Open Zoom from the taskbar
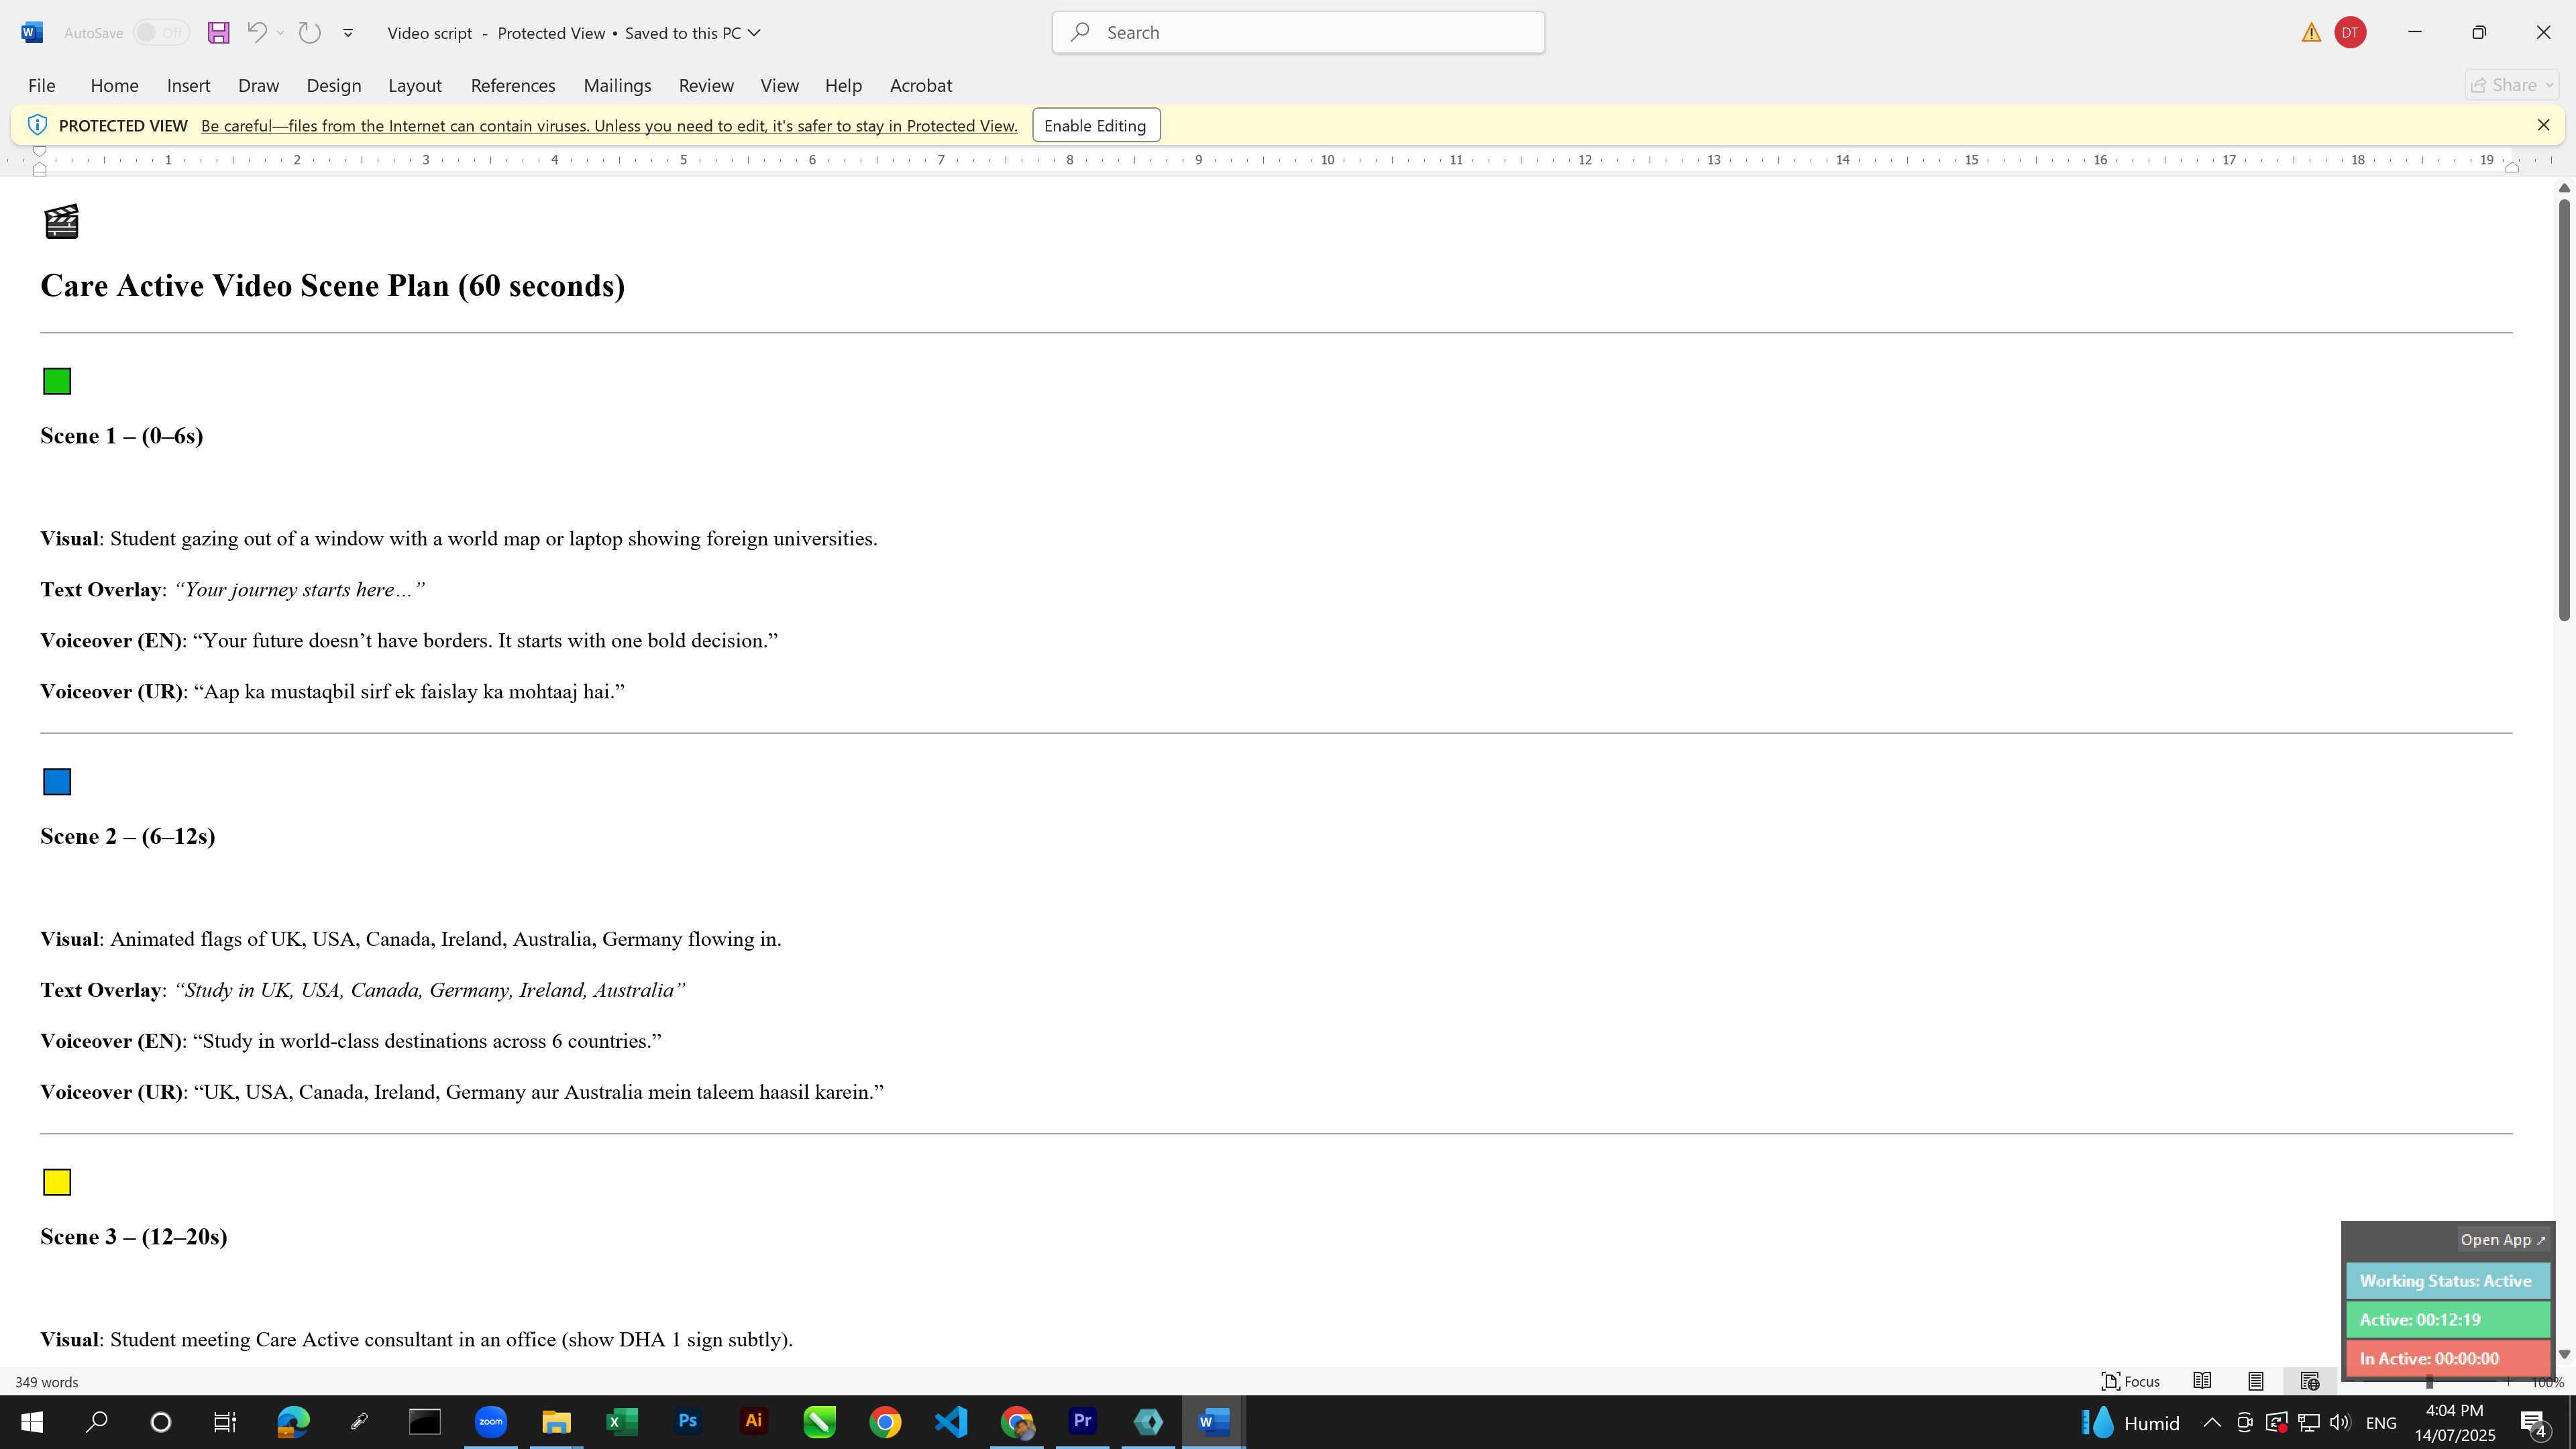The image size is (2576, 1449). click(491, 1422)
